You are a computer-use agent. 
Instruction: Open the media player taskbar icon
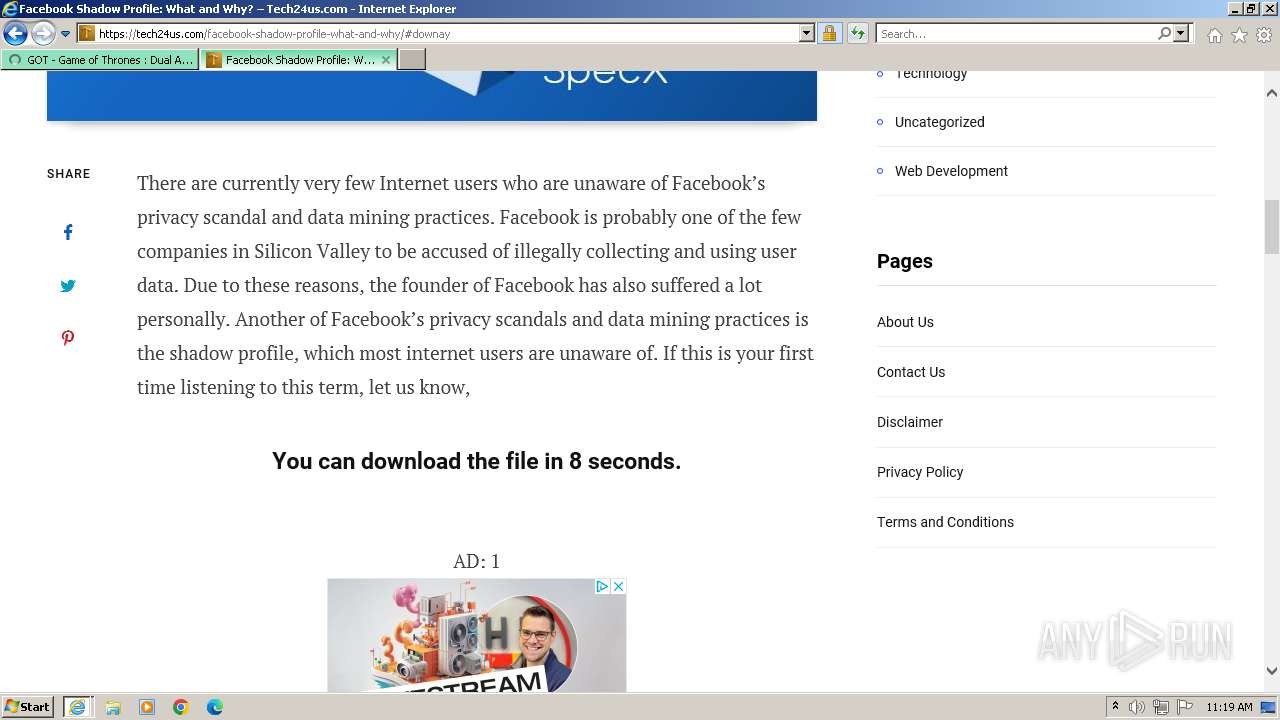click(x=147, y=707)
